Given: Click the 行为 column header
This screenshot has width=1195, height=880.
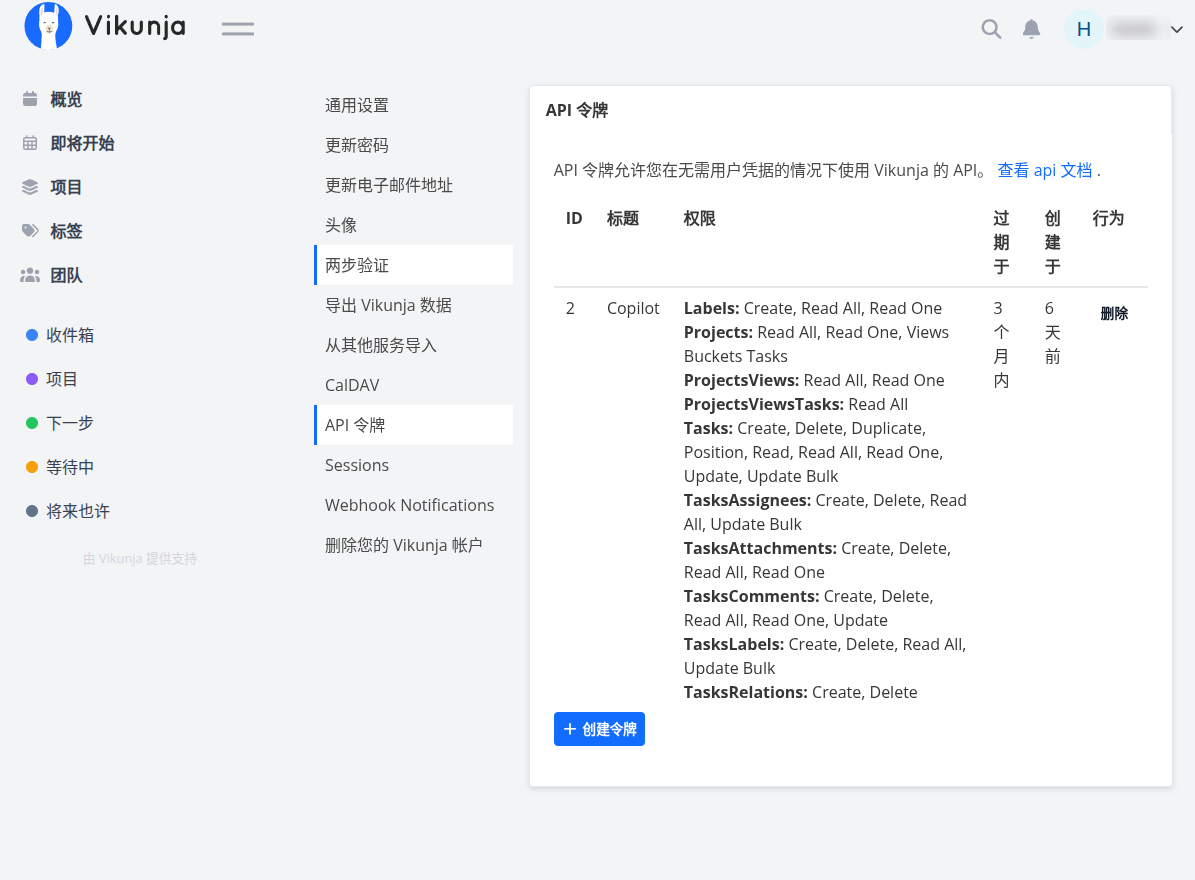Looking at the screenshot, I should [x=1108, y=219].
